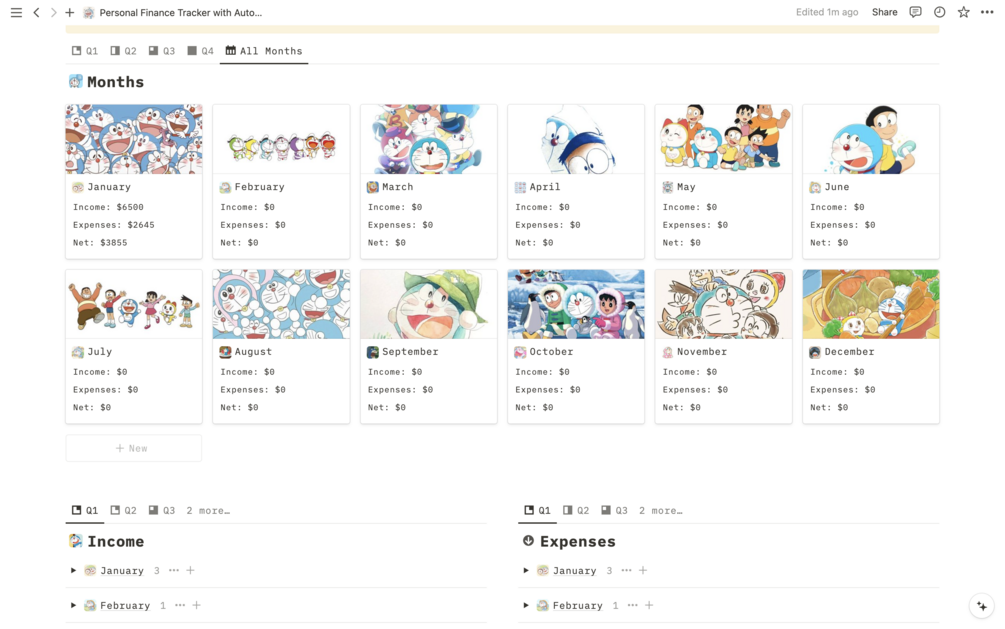Click the Expenses heading clock icon

pyautogui.click(x=528, y=541)
